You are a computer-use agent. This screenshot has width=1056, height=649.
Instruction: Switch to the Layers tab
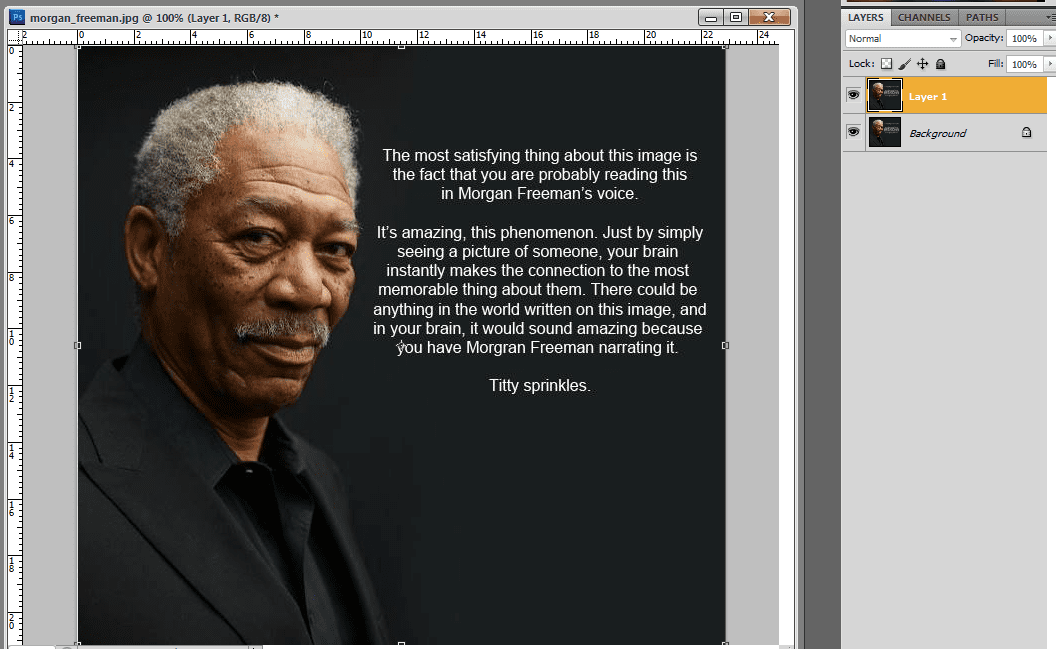click(x=865, y=18)
